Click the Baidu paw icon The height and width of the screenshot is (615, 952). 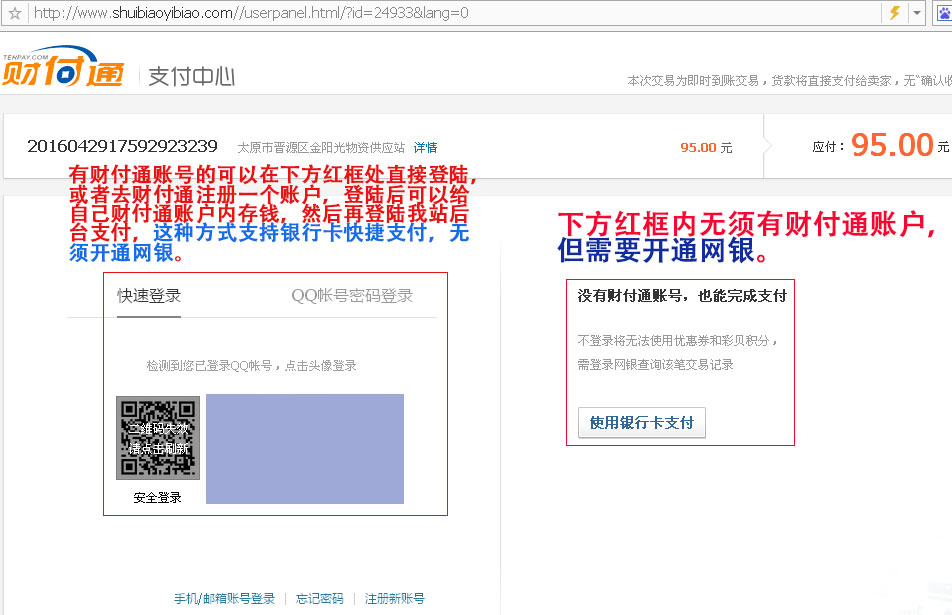click(942, 14)
